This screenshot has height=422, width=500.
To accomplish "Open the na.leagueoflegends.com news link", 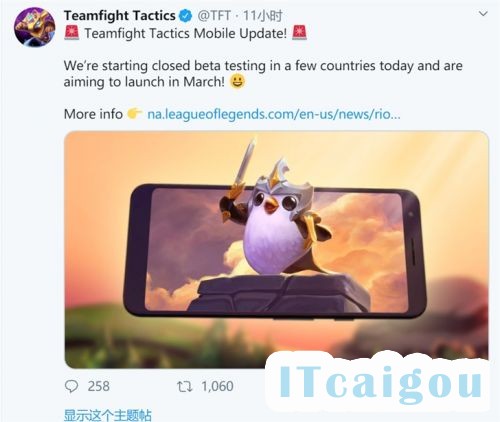I will pos(274,114).
